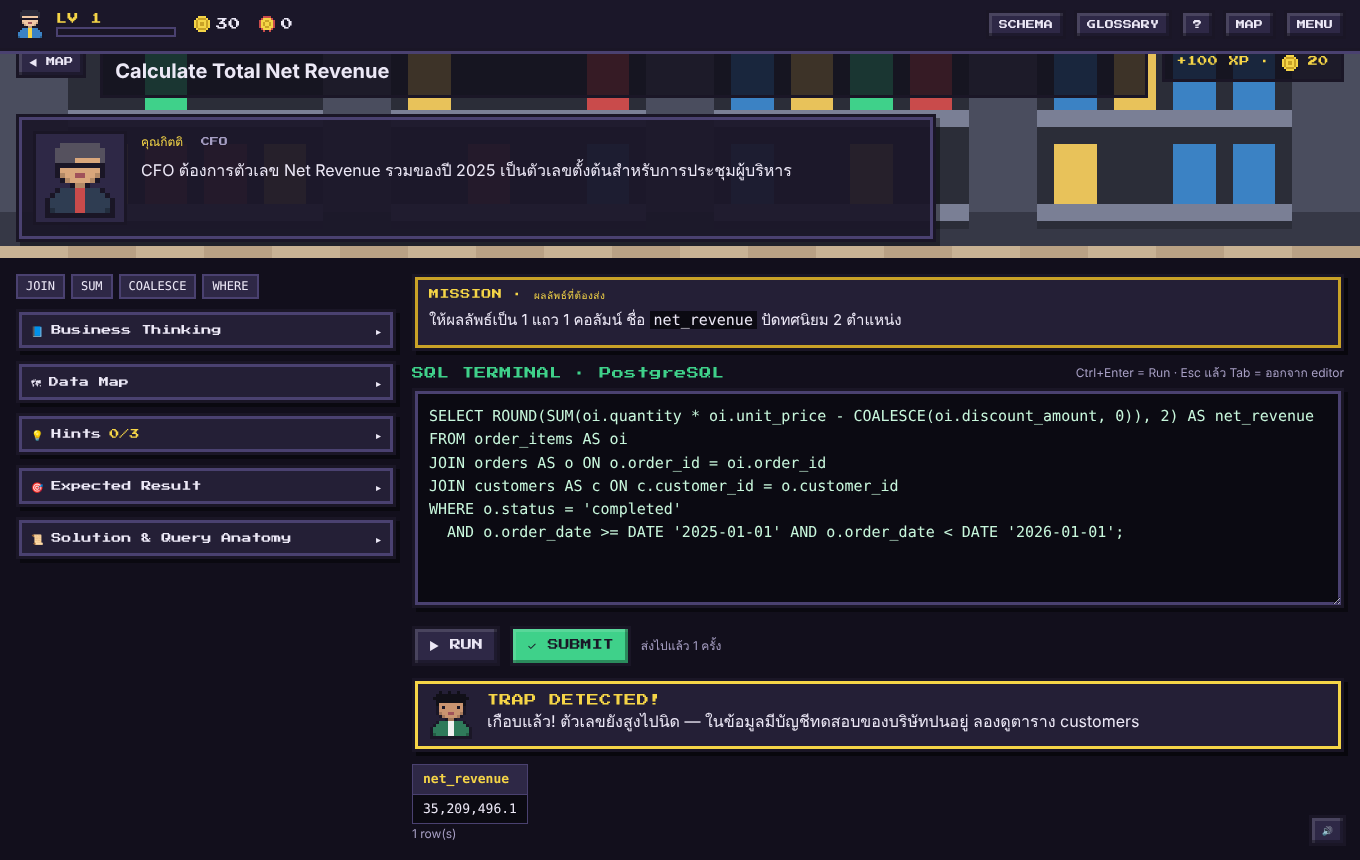The height and width of the screenshot is (860, 1360).
Task: Click the result value 35,209,496.1
Action: [x=470, y=808]
